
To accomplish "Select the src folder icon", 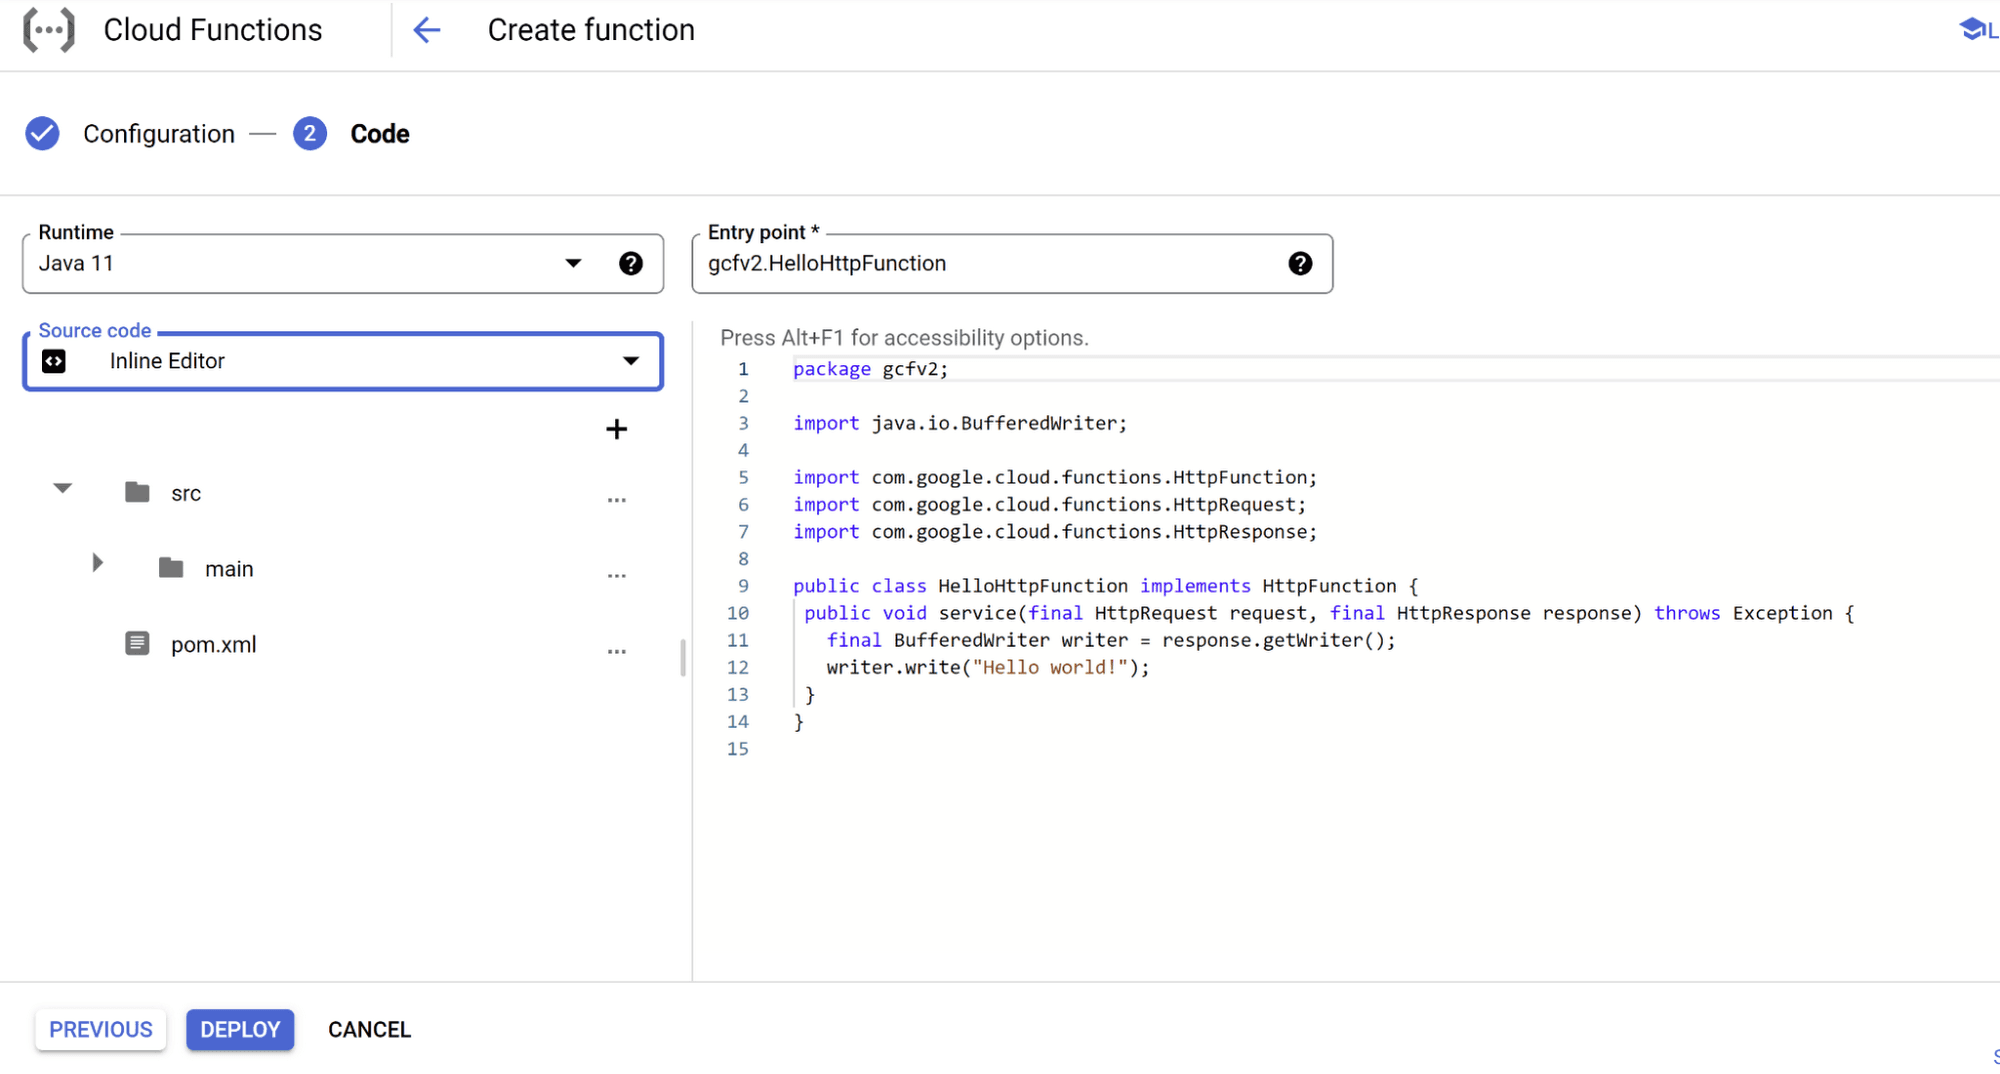I will tap(137, 491).
